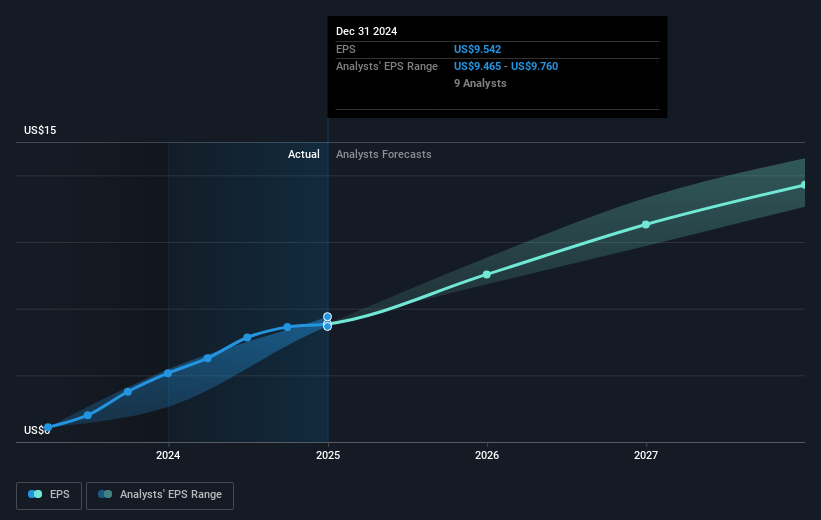The height and width of the screenshot is (520, 821).
Task: Click the tooltip range US$9.465 - US$9.760
Action: point(506,67)
